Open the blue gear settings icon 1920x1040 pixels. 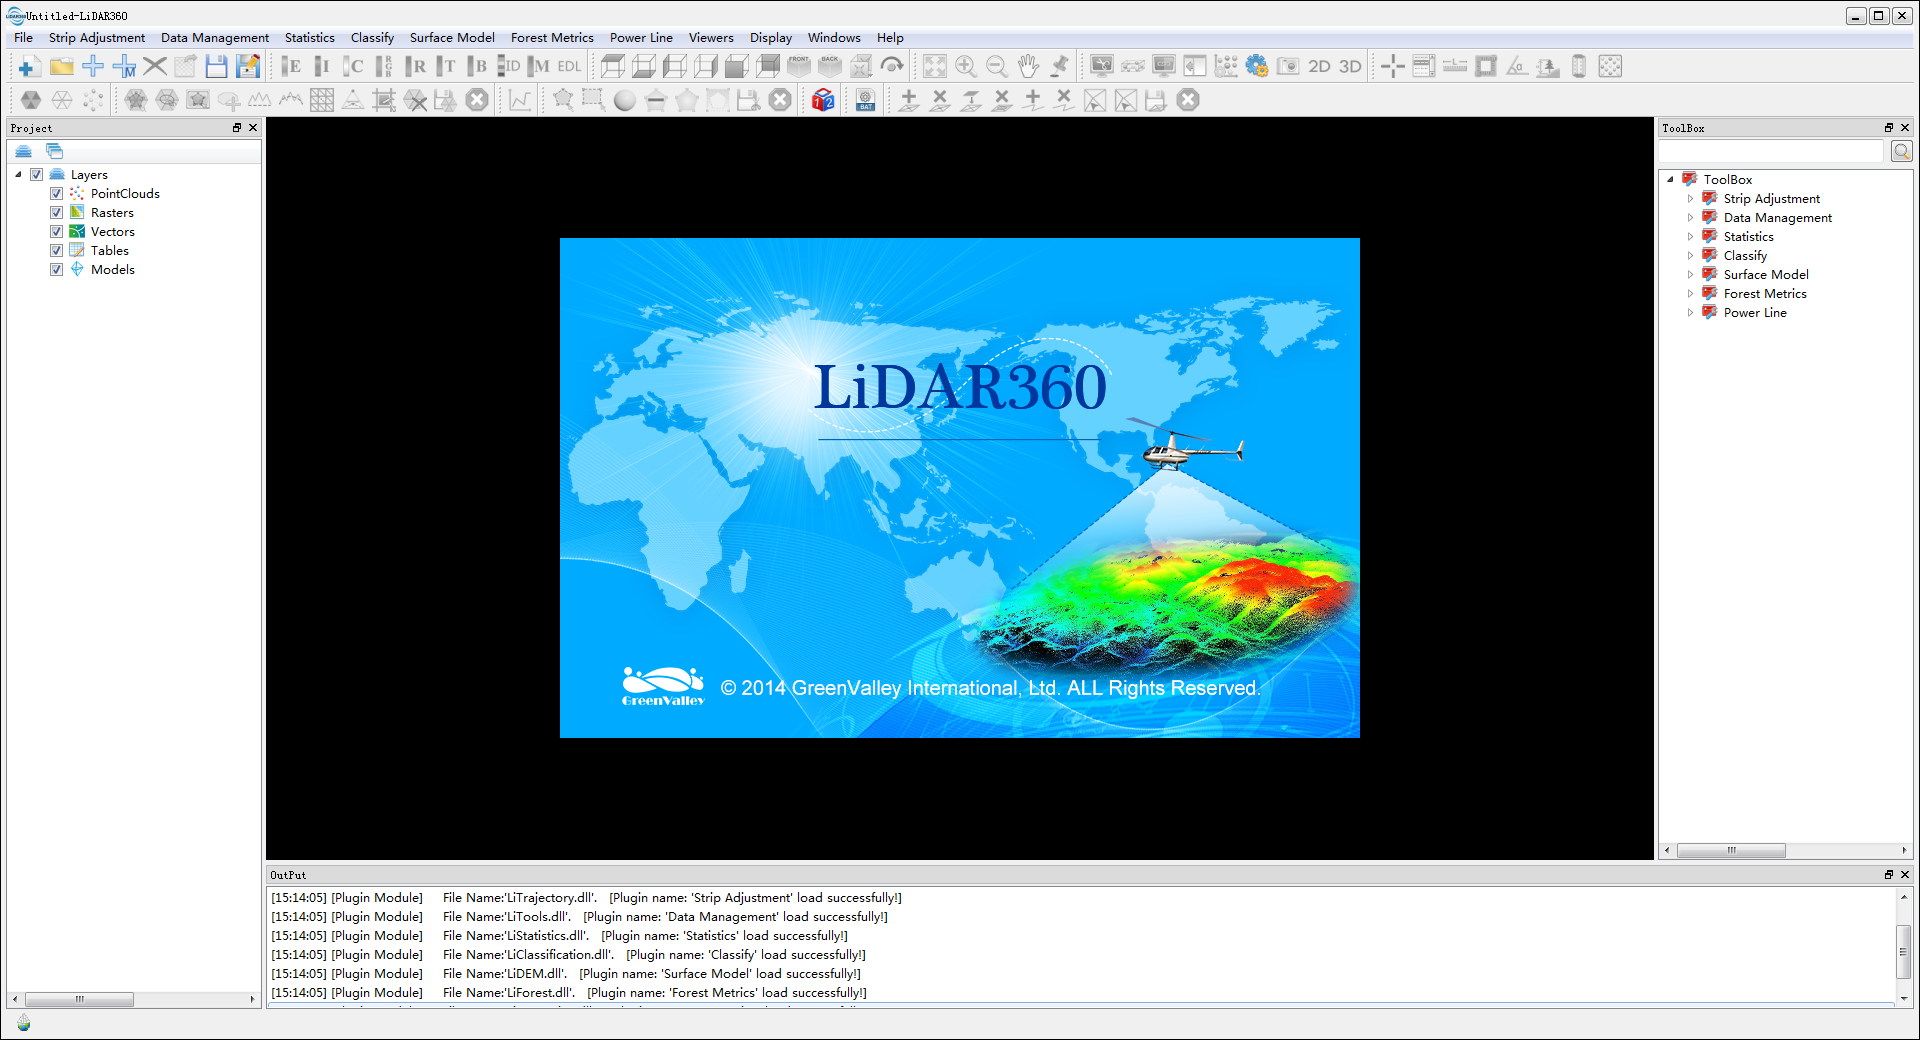click(1257, 67)
